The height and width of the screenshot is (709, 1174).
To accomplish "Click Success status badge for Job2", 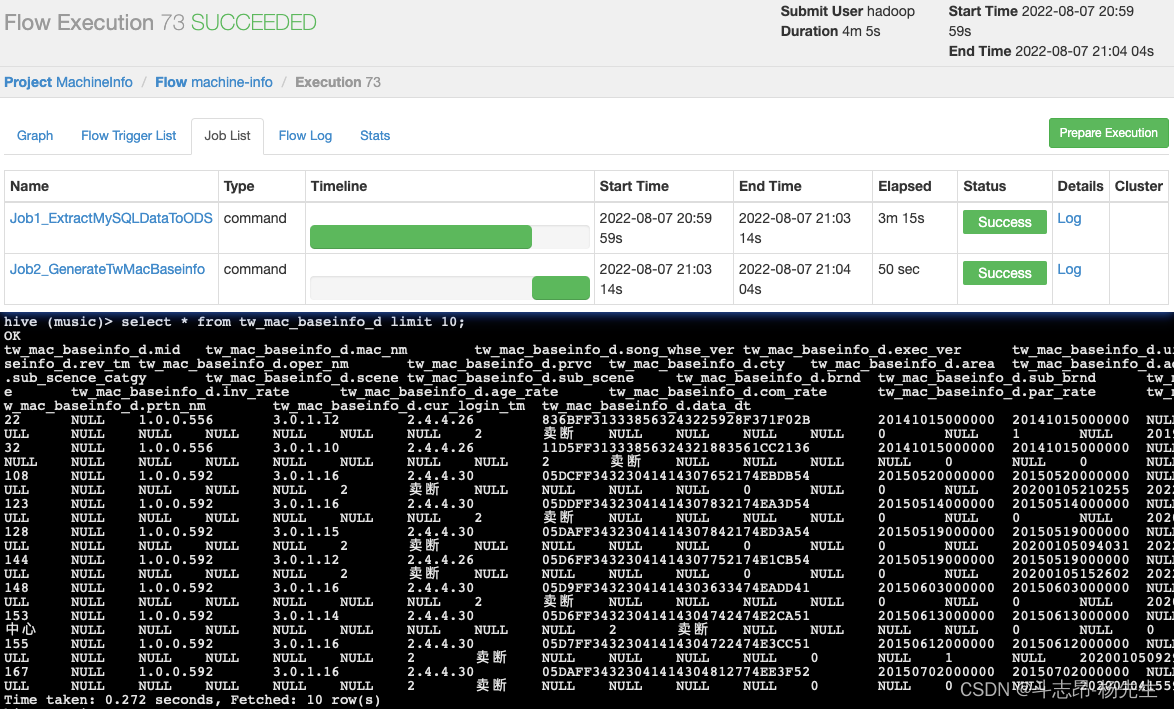I will coord(1004,273).
